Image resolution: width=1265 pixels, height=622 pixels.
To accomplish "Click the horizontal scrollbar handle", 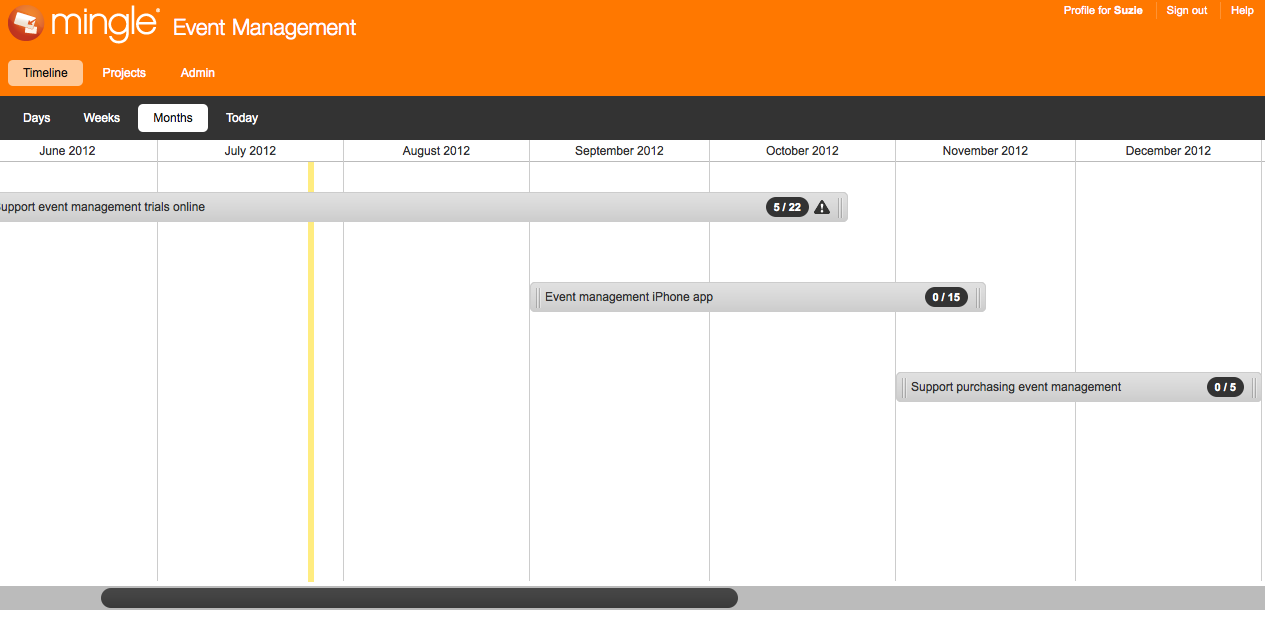I will coord(418,597).
